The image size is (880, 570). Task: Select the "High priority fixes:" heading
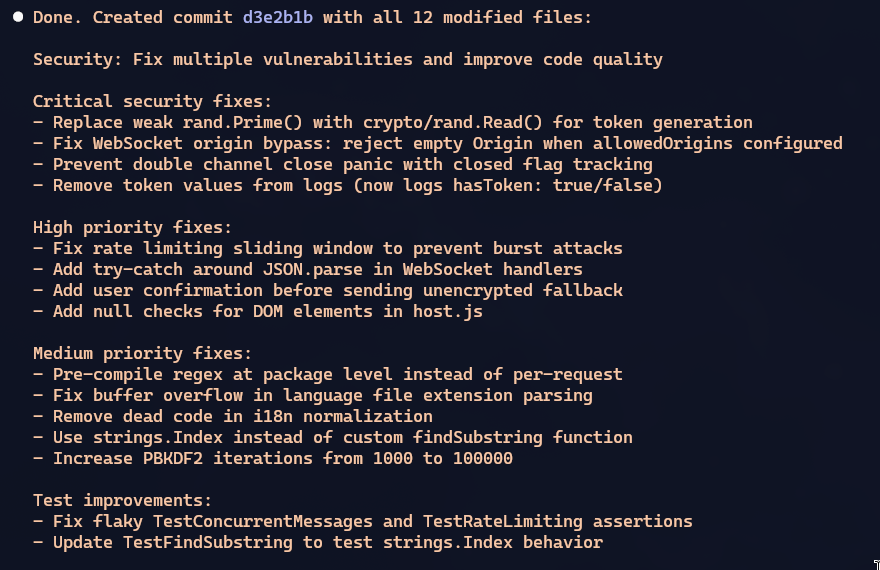point(132,227)
